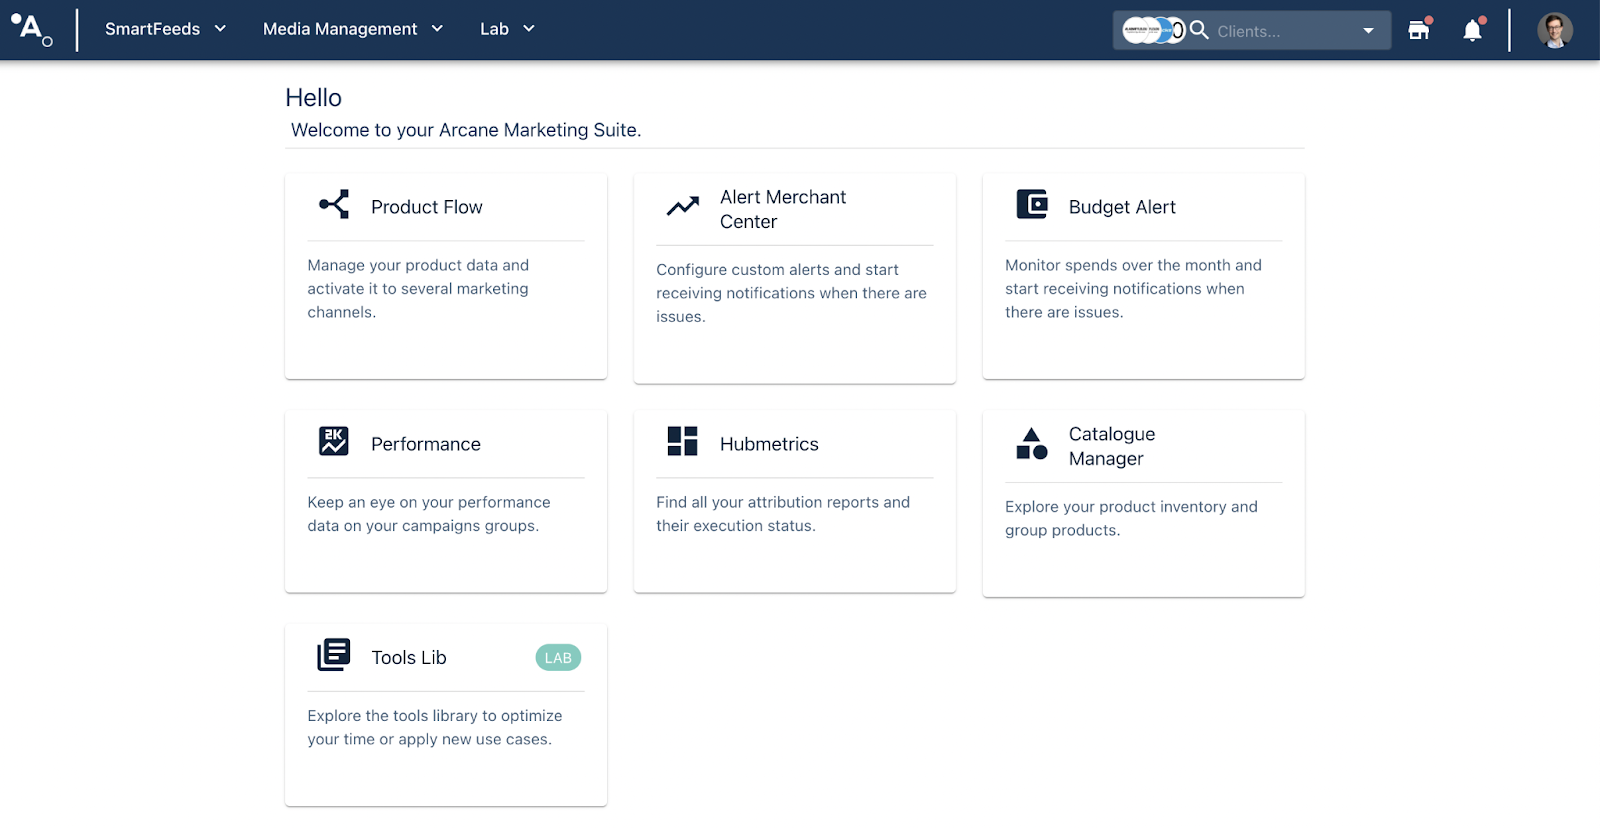Open the Tools Lib card title
The image size is (1600, 828).
coord(409,658)
